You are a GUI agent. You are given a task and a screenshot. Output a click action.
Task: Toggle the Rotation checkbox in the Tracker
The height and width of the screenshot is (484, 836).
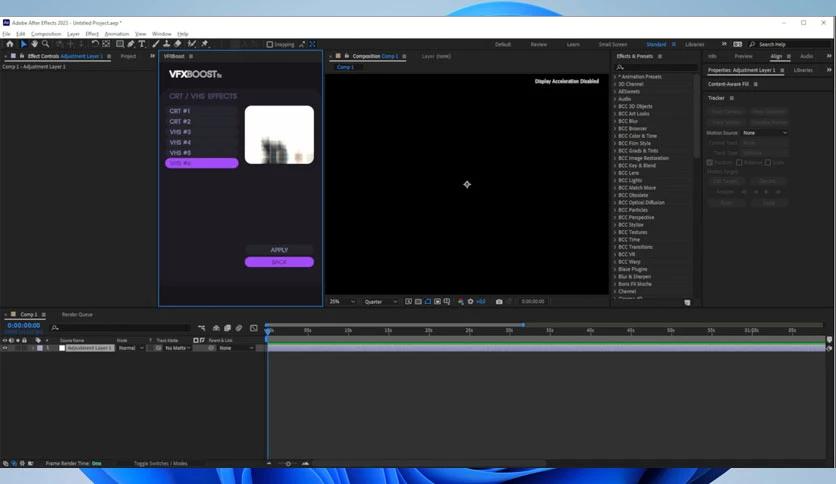pyautogui.click(x=739, y=163)
